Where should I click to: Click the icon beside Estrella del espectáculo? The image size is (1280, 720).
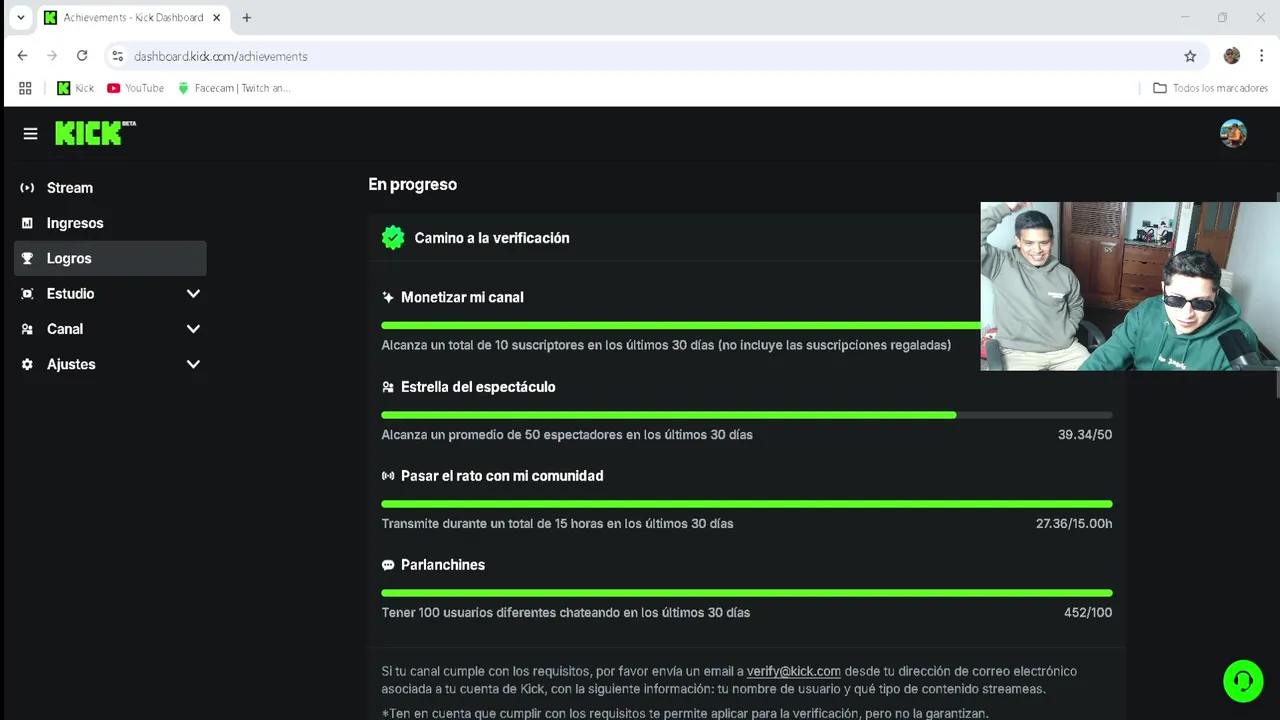click(x=388, y=387)
